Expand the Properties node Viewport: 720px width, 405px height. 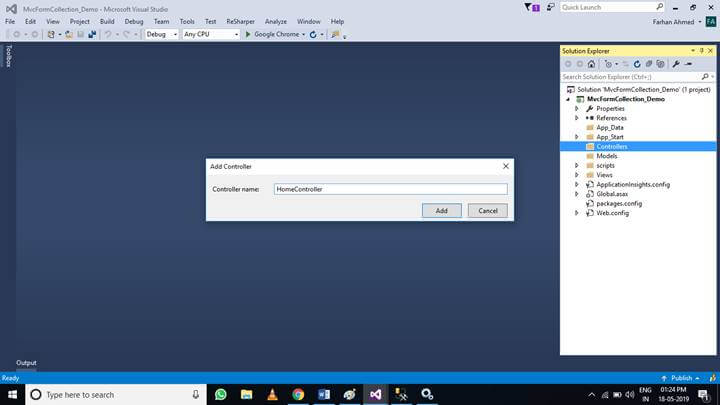pos(577,109)
